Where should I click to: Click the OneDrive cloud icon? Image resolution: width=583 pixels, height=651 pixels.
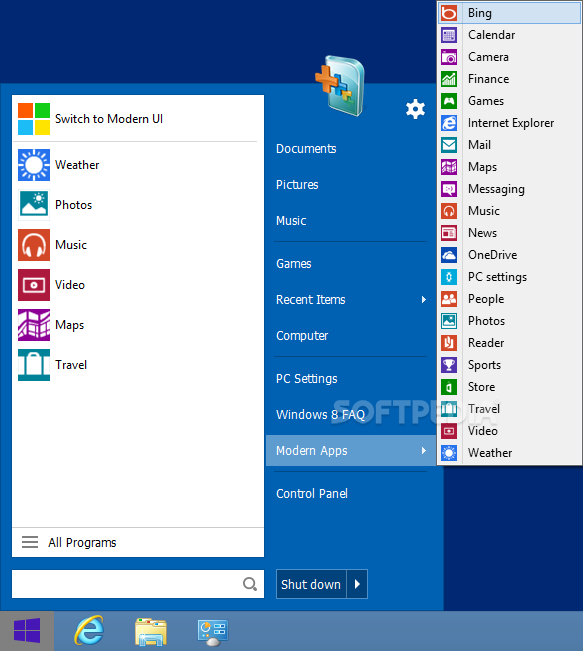(x=448, y=255)
